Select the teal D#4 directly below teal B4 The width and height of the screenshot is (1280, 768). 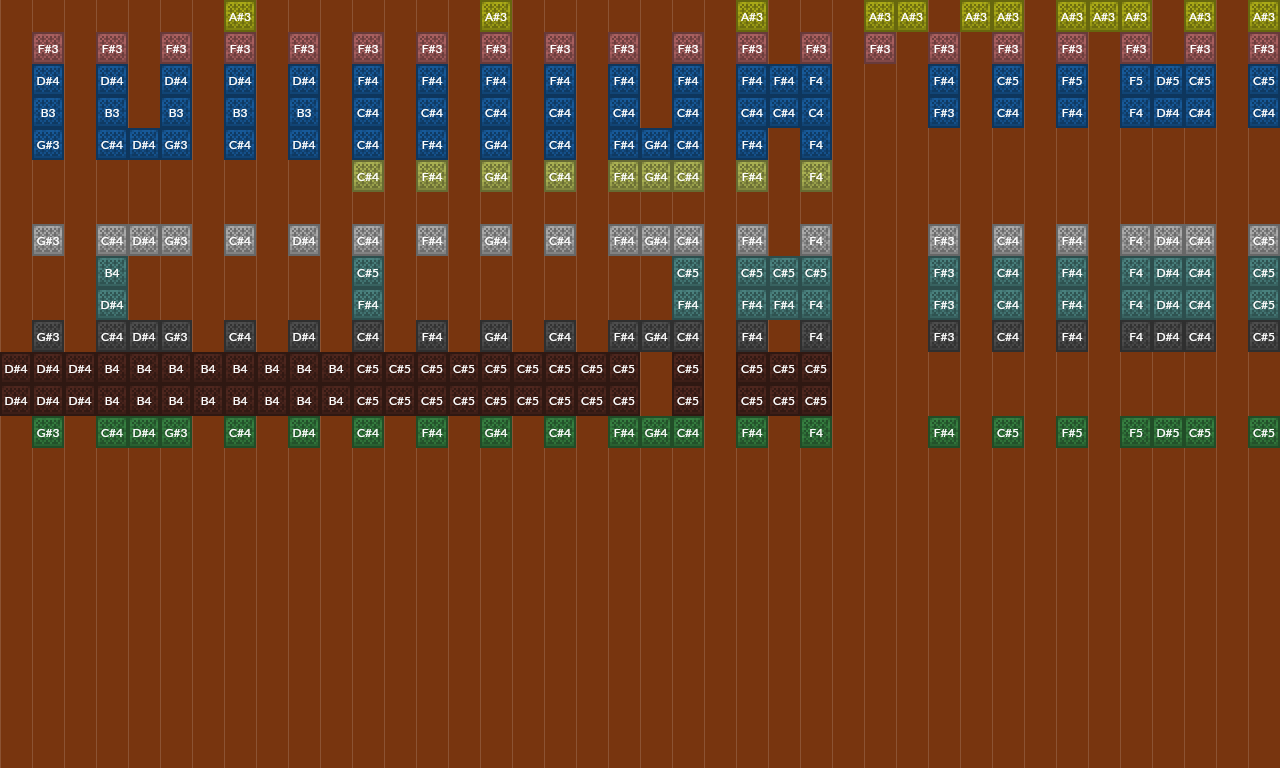click(x=112, y=305)
